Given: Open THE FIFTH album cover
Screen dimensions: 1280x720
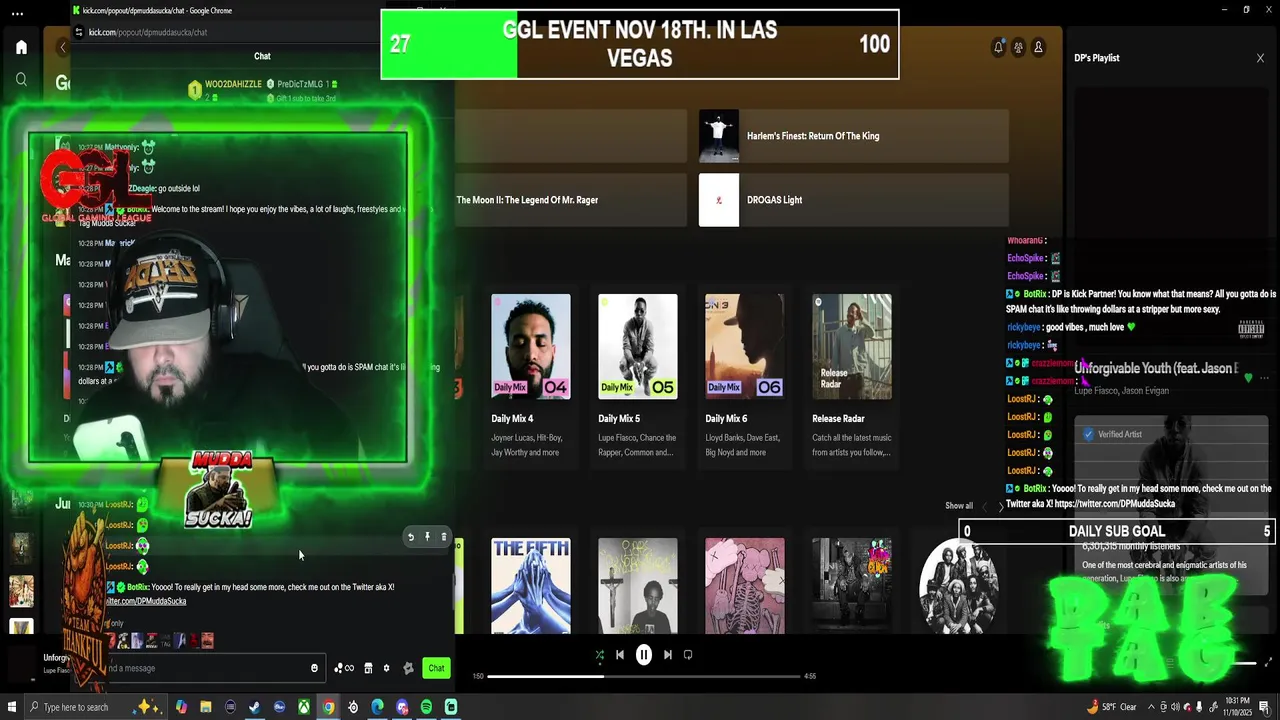Looking at the screenshot, I should click(x=531, y=586).
